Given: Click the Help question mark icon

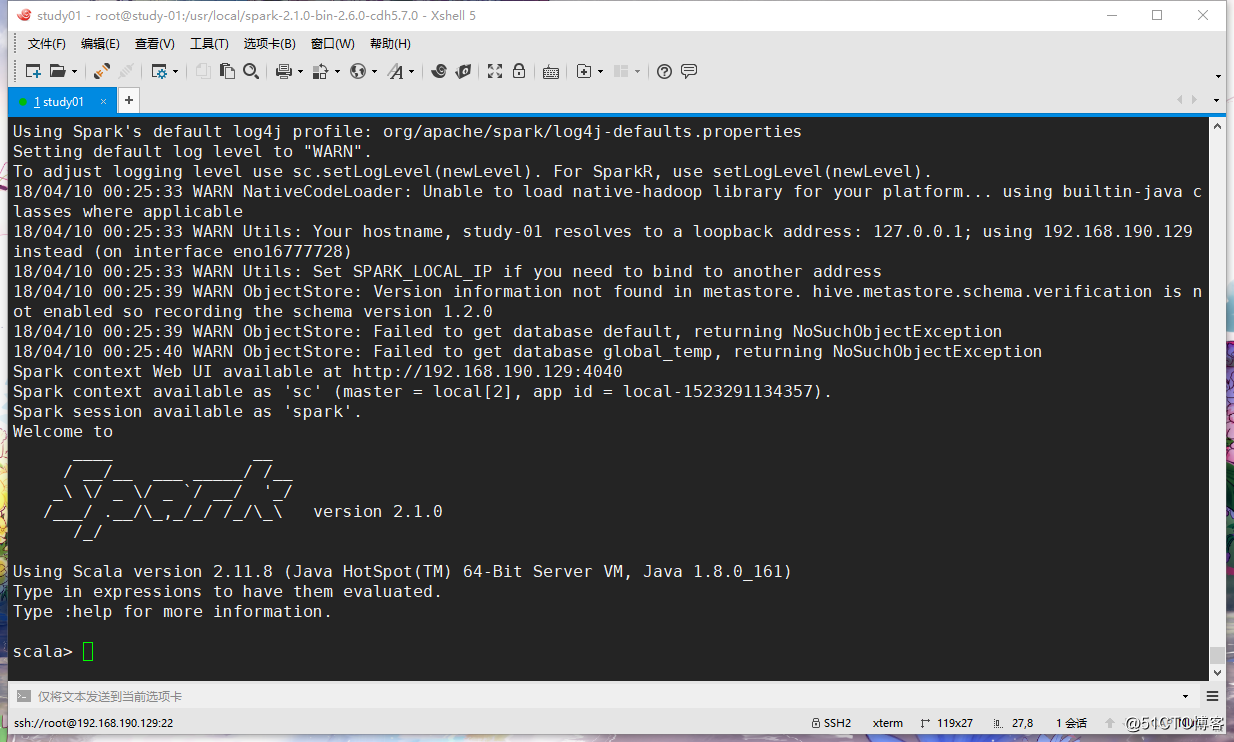Looking at the screenshot, I should pyautogui.click(x=664, y=71).
